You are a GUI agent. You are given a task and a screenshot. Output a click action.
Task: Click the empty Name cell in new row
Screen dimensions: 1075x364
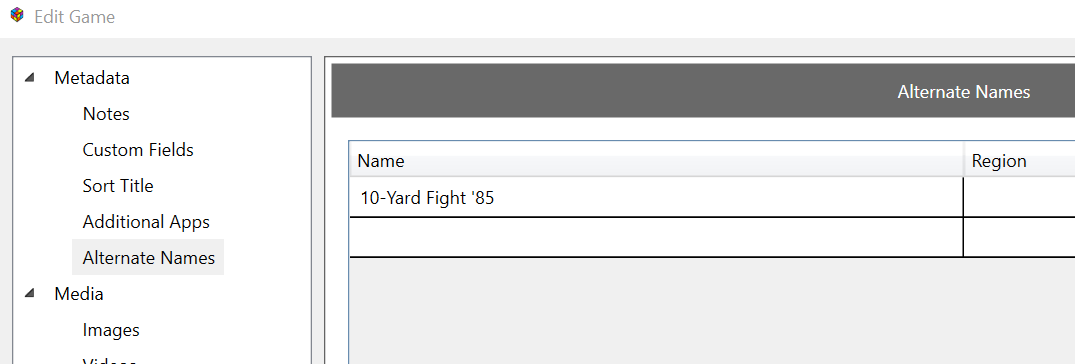[x=656, y=237]
